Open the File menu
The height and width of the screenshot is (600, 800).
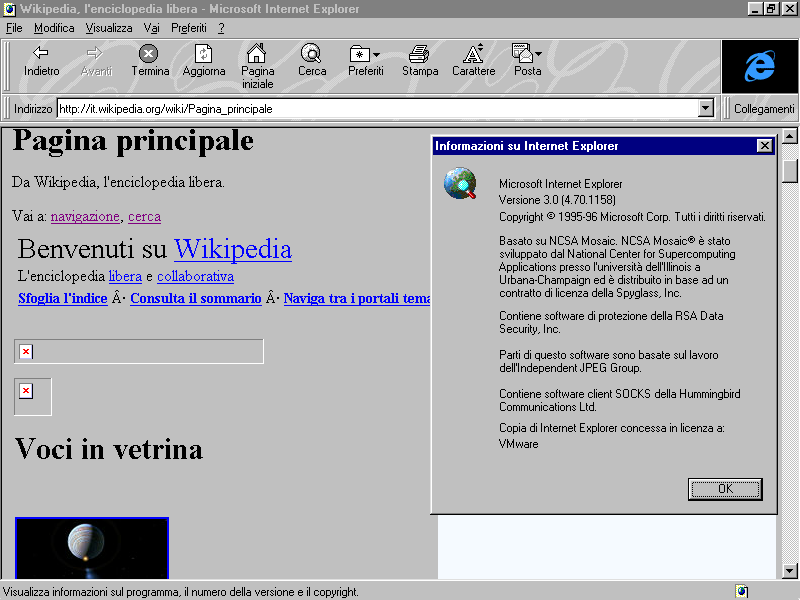click(x=14, y=28)
